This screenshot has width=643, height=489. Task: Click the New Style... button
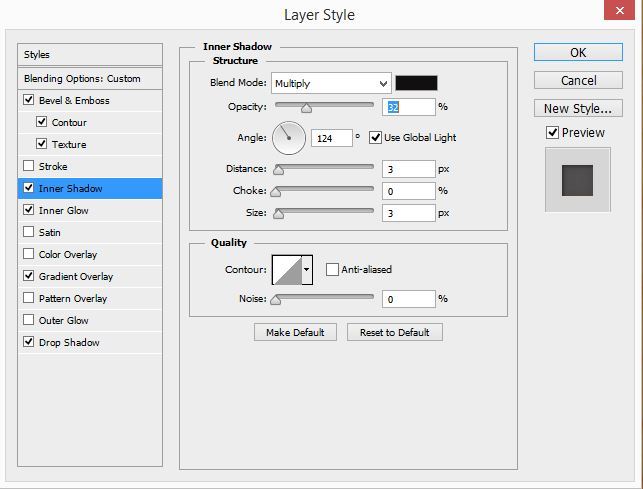tap(578, 108)
